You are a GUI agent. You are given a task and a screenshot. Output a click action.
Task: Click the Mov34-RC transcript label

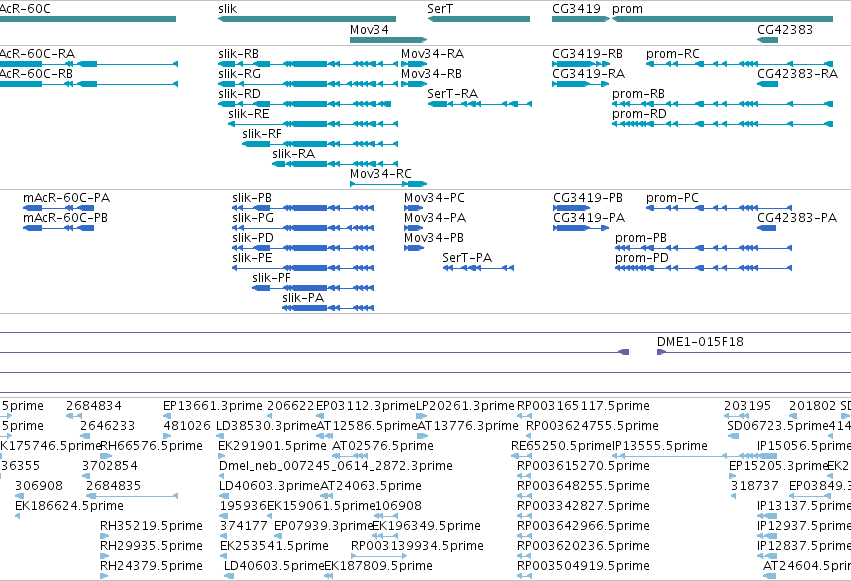380,174
